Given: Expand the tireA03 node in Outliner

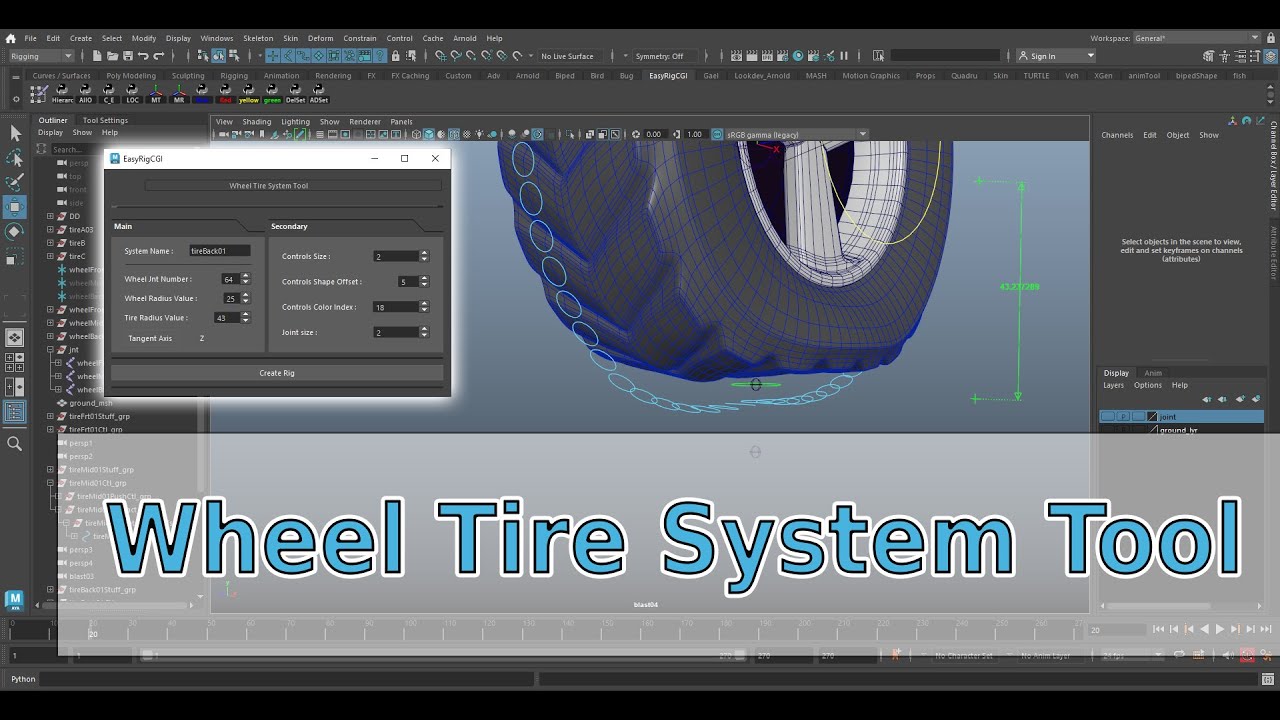Looking at the screenshot, I should pyautogui.click(x=50, y=229).
